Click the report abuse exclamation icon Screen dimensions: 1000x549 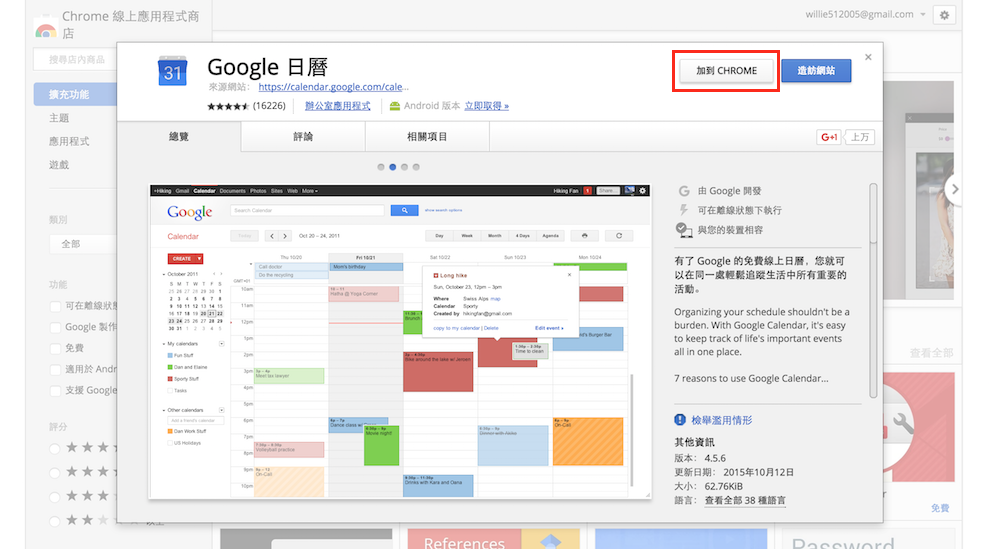pyautogui.click(x=680, y=420)
